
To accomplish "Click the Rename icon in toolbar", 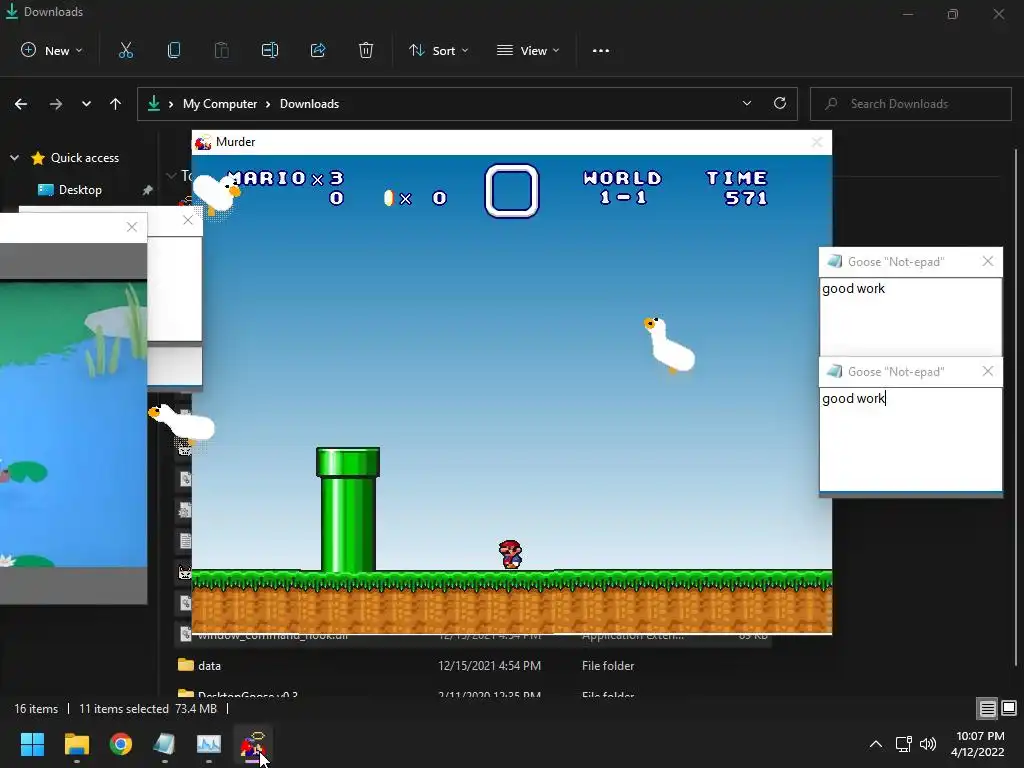I will [270, 50].
